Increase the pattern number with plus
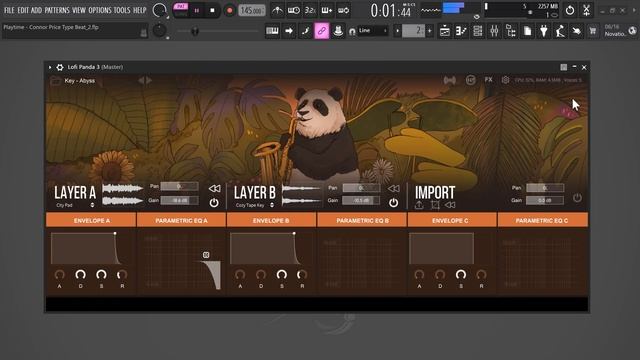The image size is (640, 360). click(429, 31)
